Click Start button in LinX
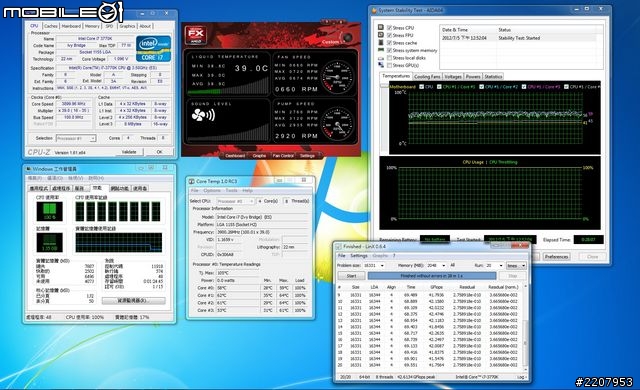Screen dimensions: 640x390 tap(351, 276)
